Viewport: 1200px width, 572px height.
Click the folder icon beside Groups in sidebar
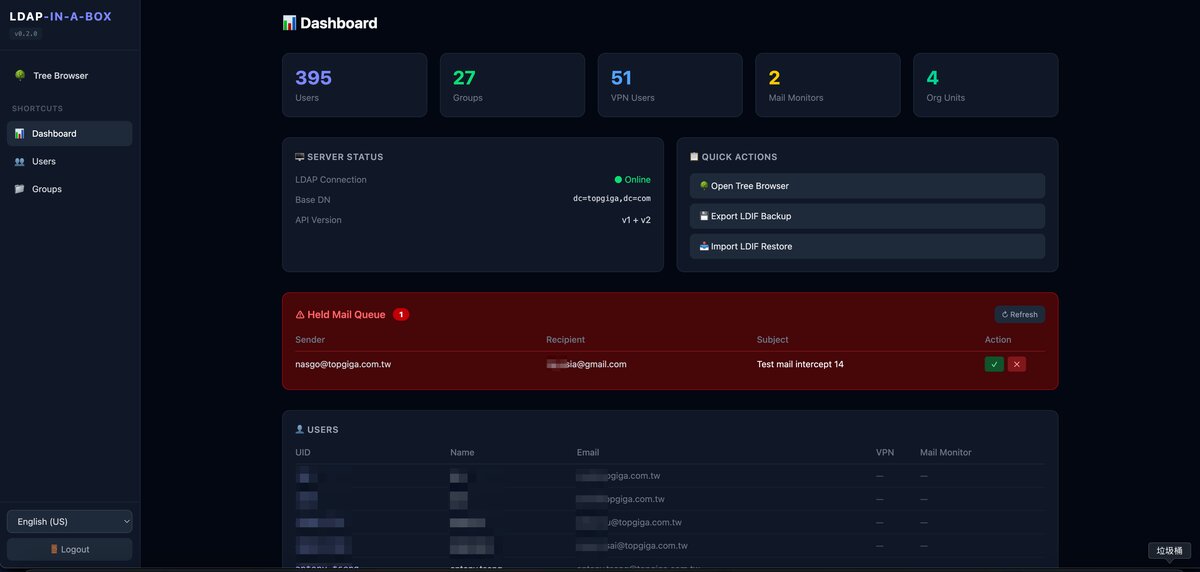click(20, 189)
